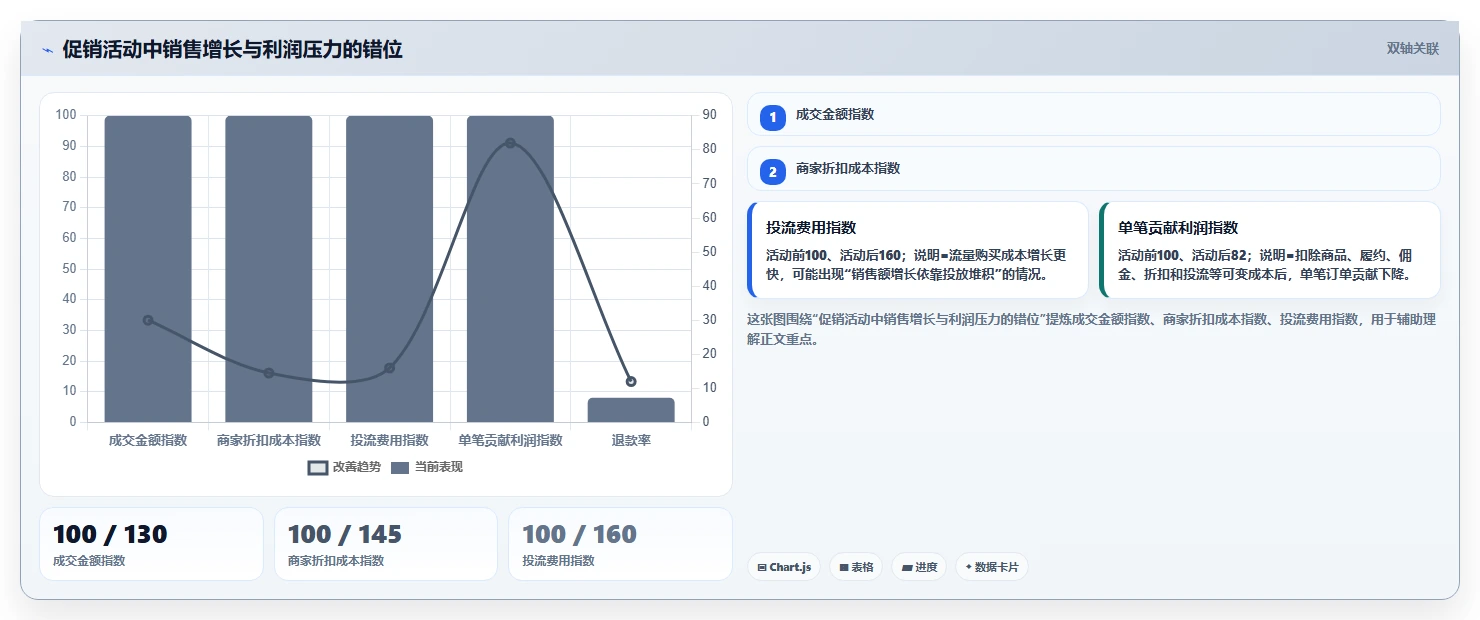
Task: Click the 双轴关联 label in header
Action: coord(1412,48)
